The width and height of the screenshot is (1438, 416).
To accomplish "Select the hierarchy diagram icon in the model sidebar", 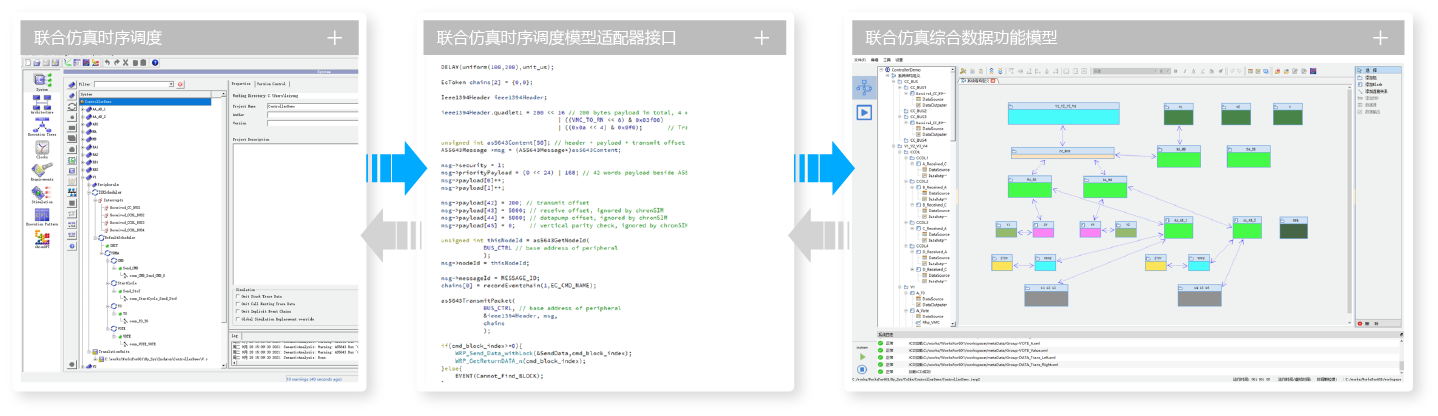I will pos(862,87).
